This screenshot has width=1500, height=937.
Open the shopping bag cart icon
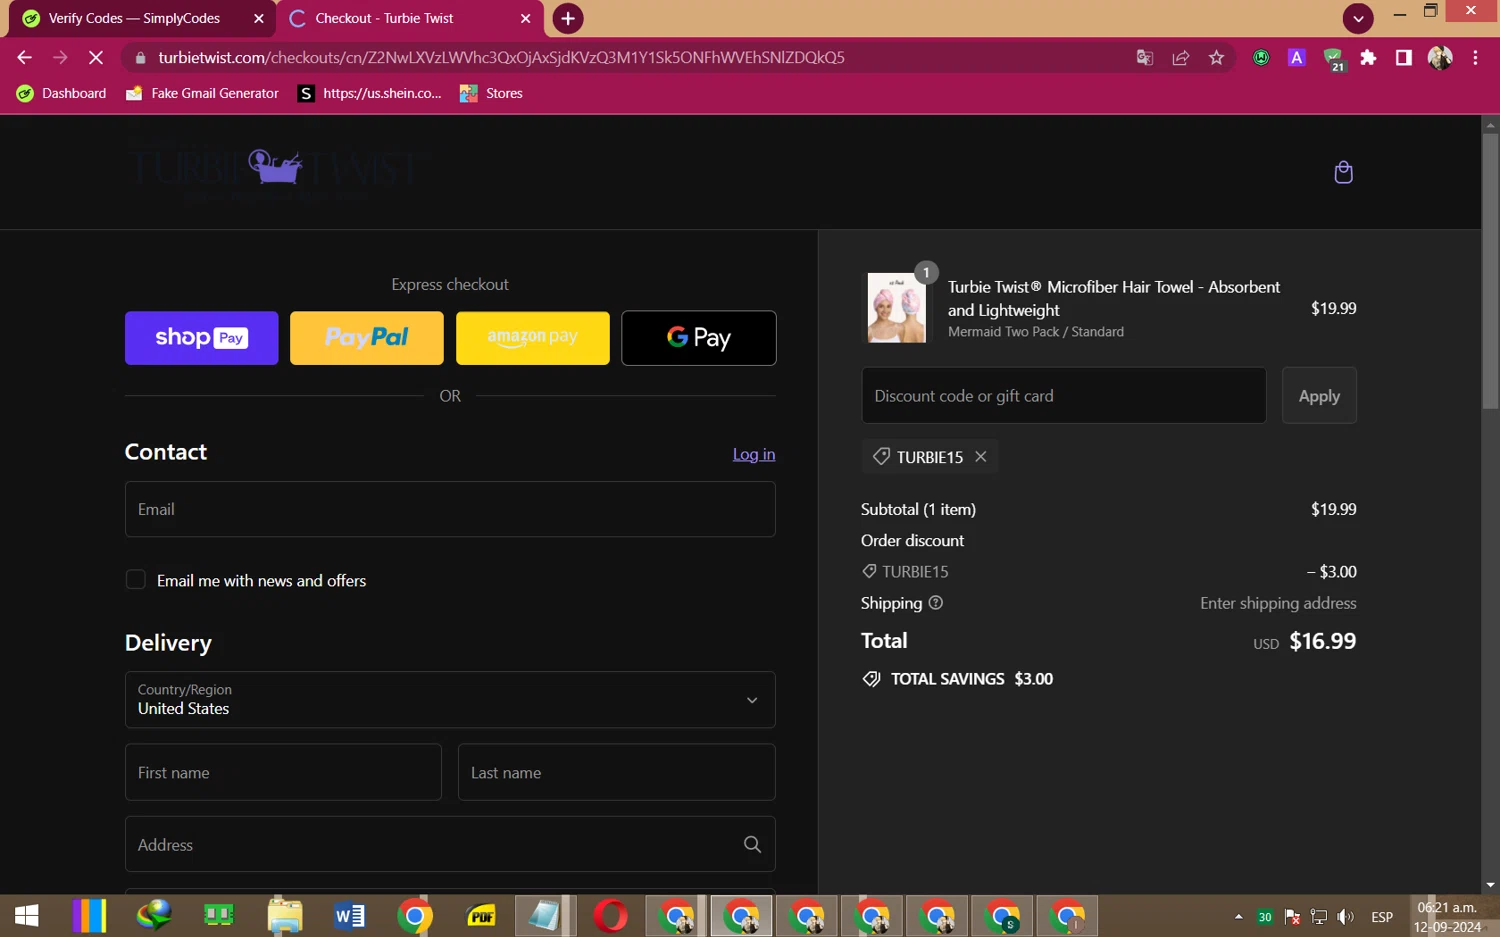coord(1343,172)
